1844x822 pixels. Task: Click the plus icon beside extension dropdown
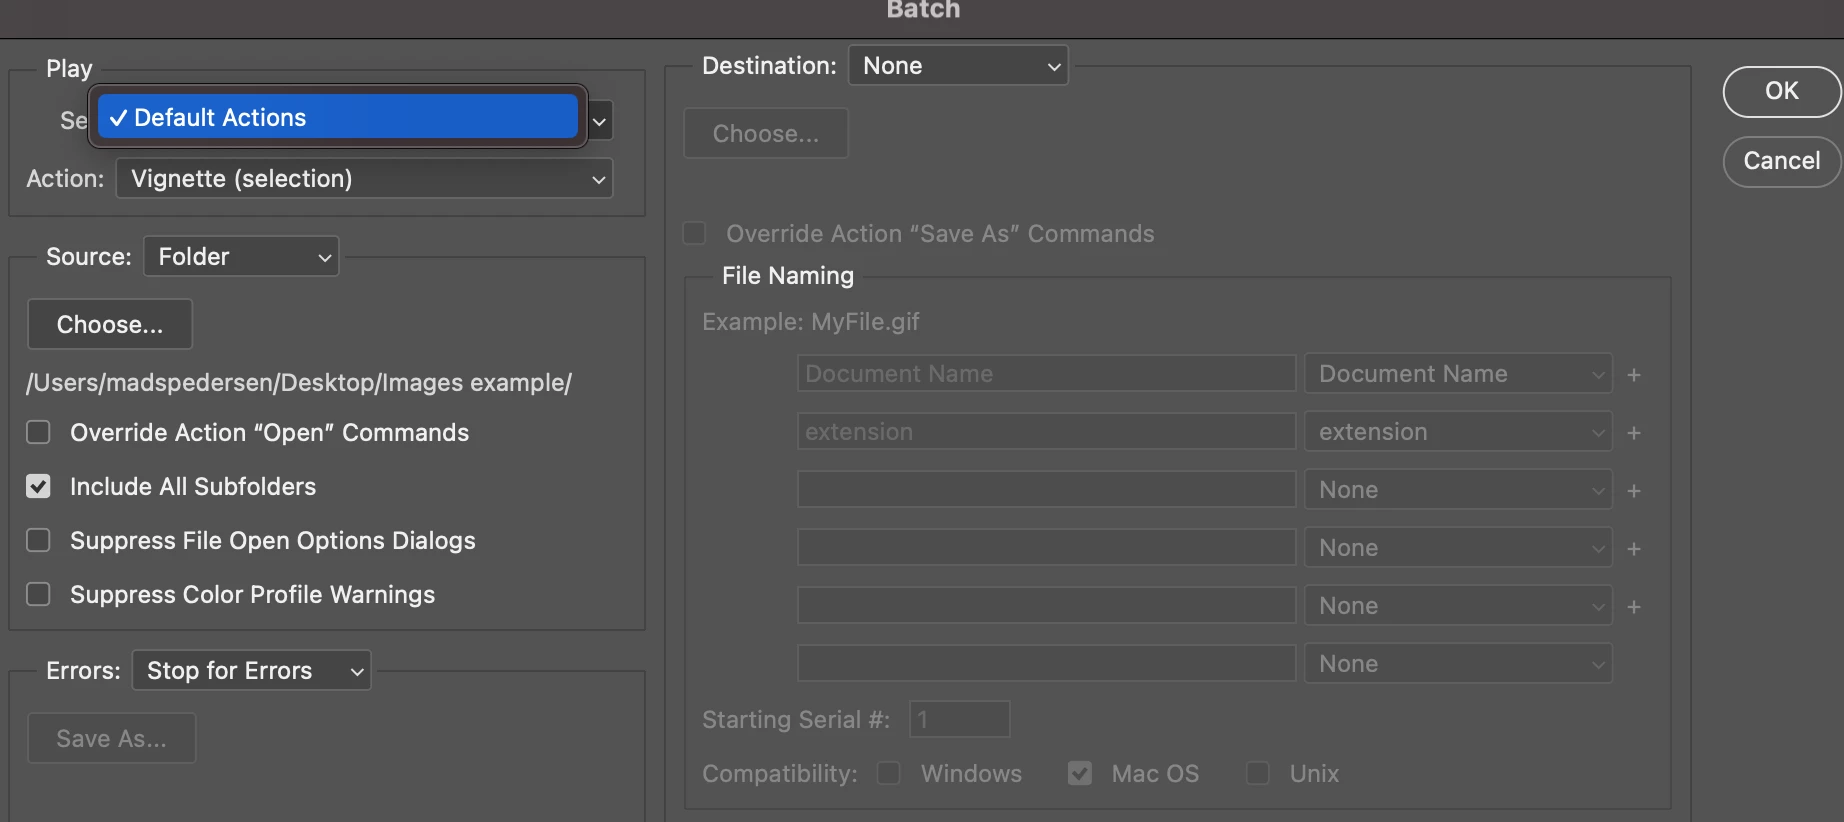point(1634,433)
